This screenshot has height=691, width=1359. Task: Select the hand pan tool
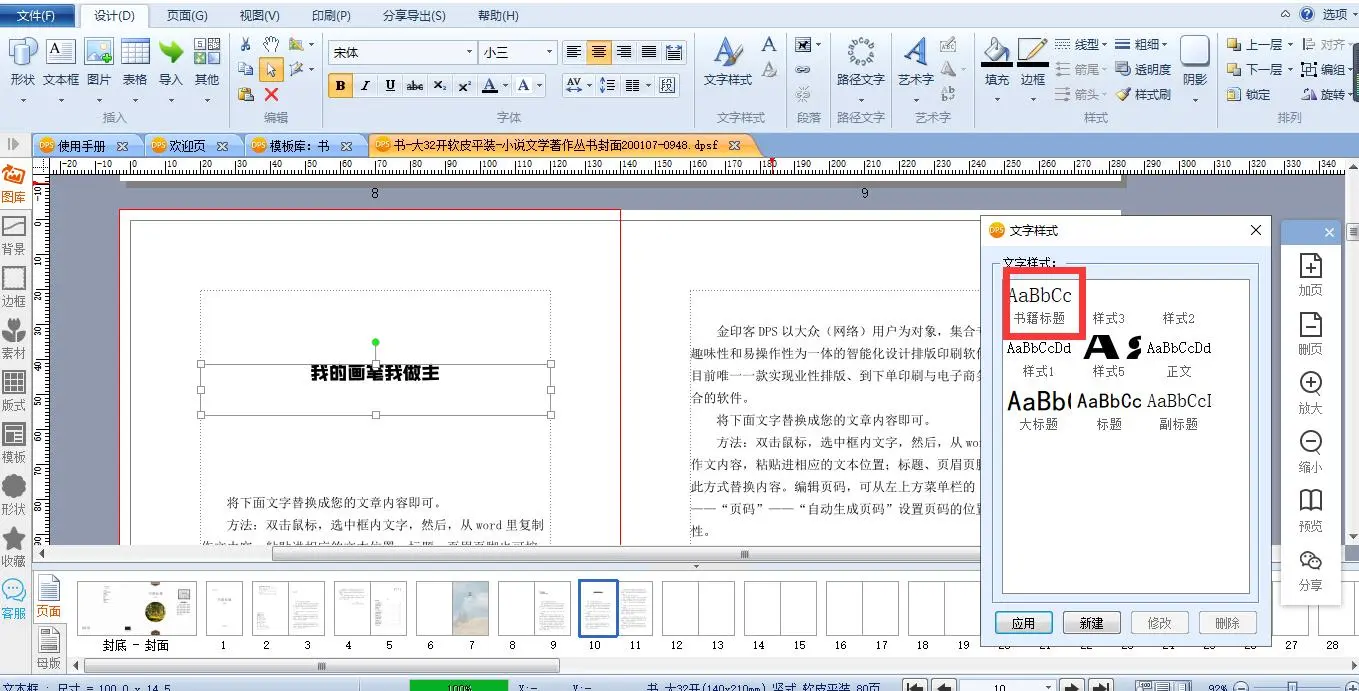click(271, 45)
